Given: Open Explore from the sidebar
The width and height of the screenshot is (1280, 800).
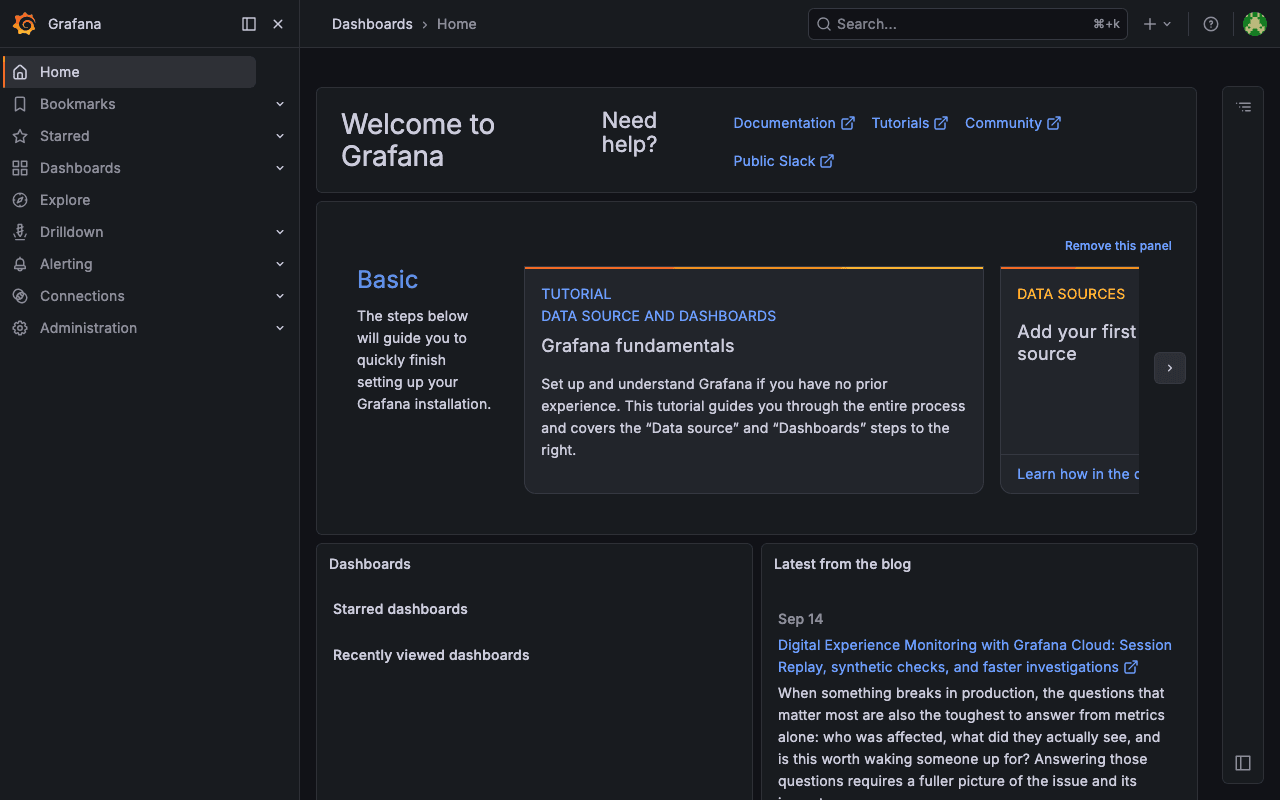Looking at the screenshot, I should (x=65, y=200).
